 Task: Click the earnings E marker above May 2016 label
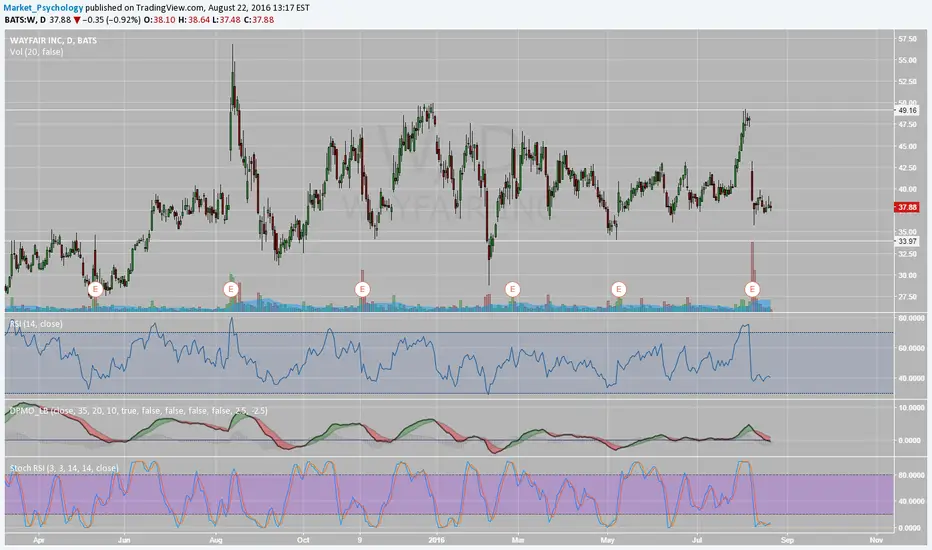pyautogui.click(x=619, y=290)
